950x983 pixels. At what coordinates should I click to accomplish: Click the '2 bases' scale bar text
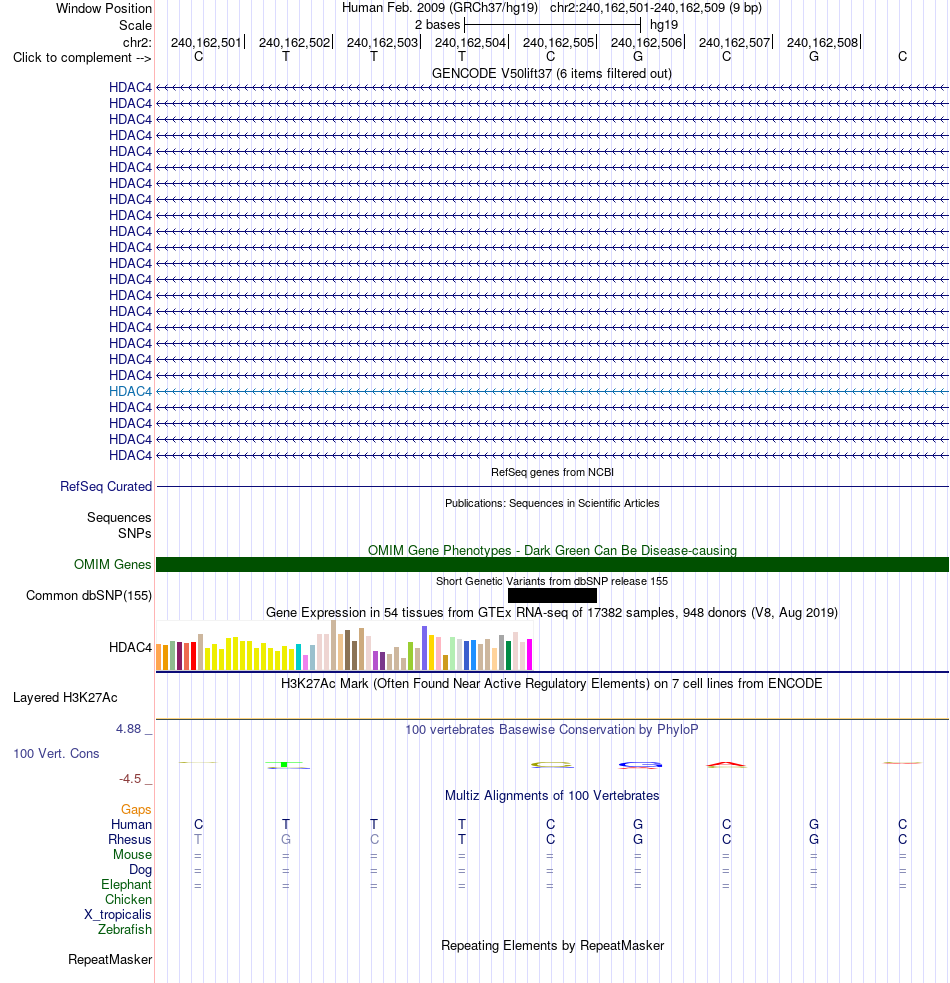438,25
